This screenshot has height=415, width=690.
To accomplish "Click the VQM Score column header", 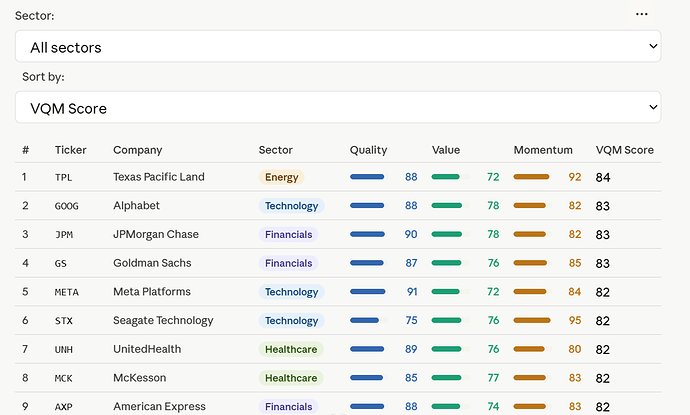I will click(x=624, y=150).
